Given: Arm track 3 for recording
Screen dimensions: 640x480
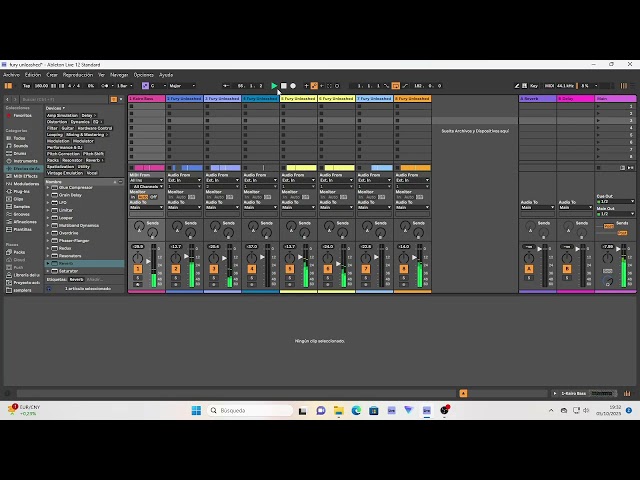Looking at the screenshot, I should click(x=213, y=284).
